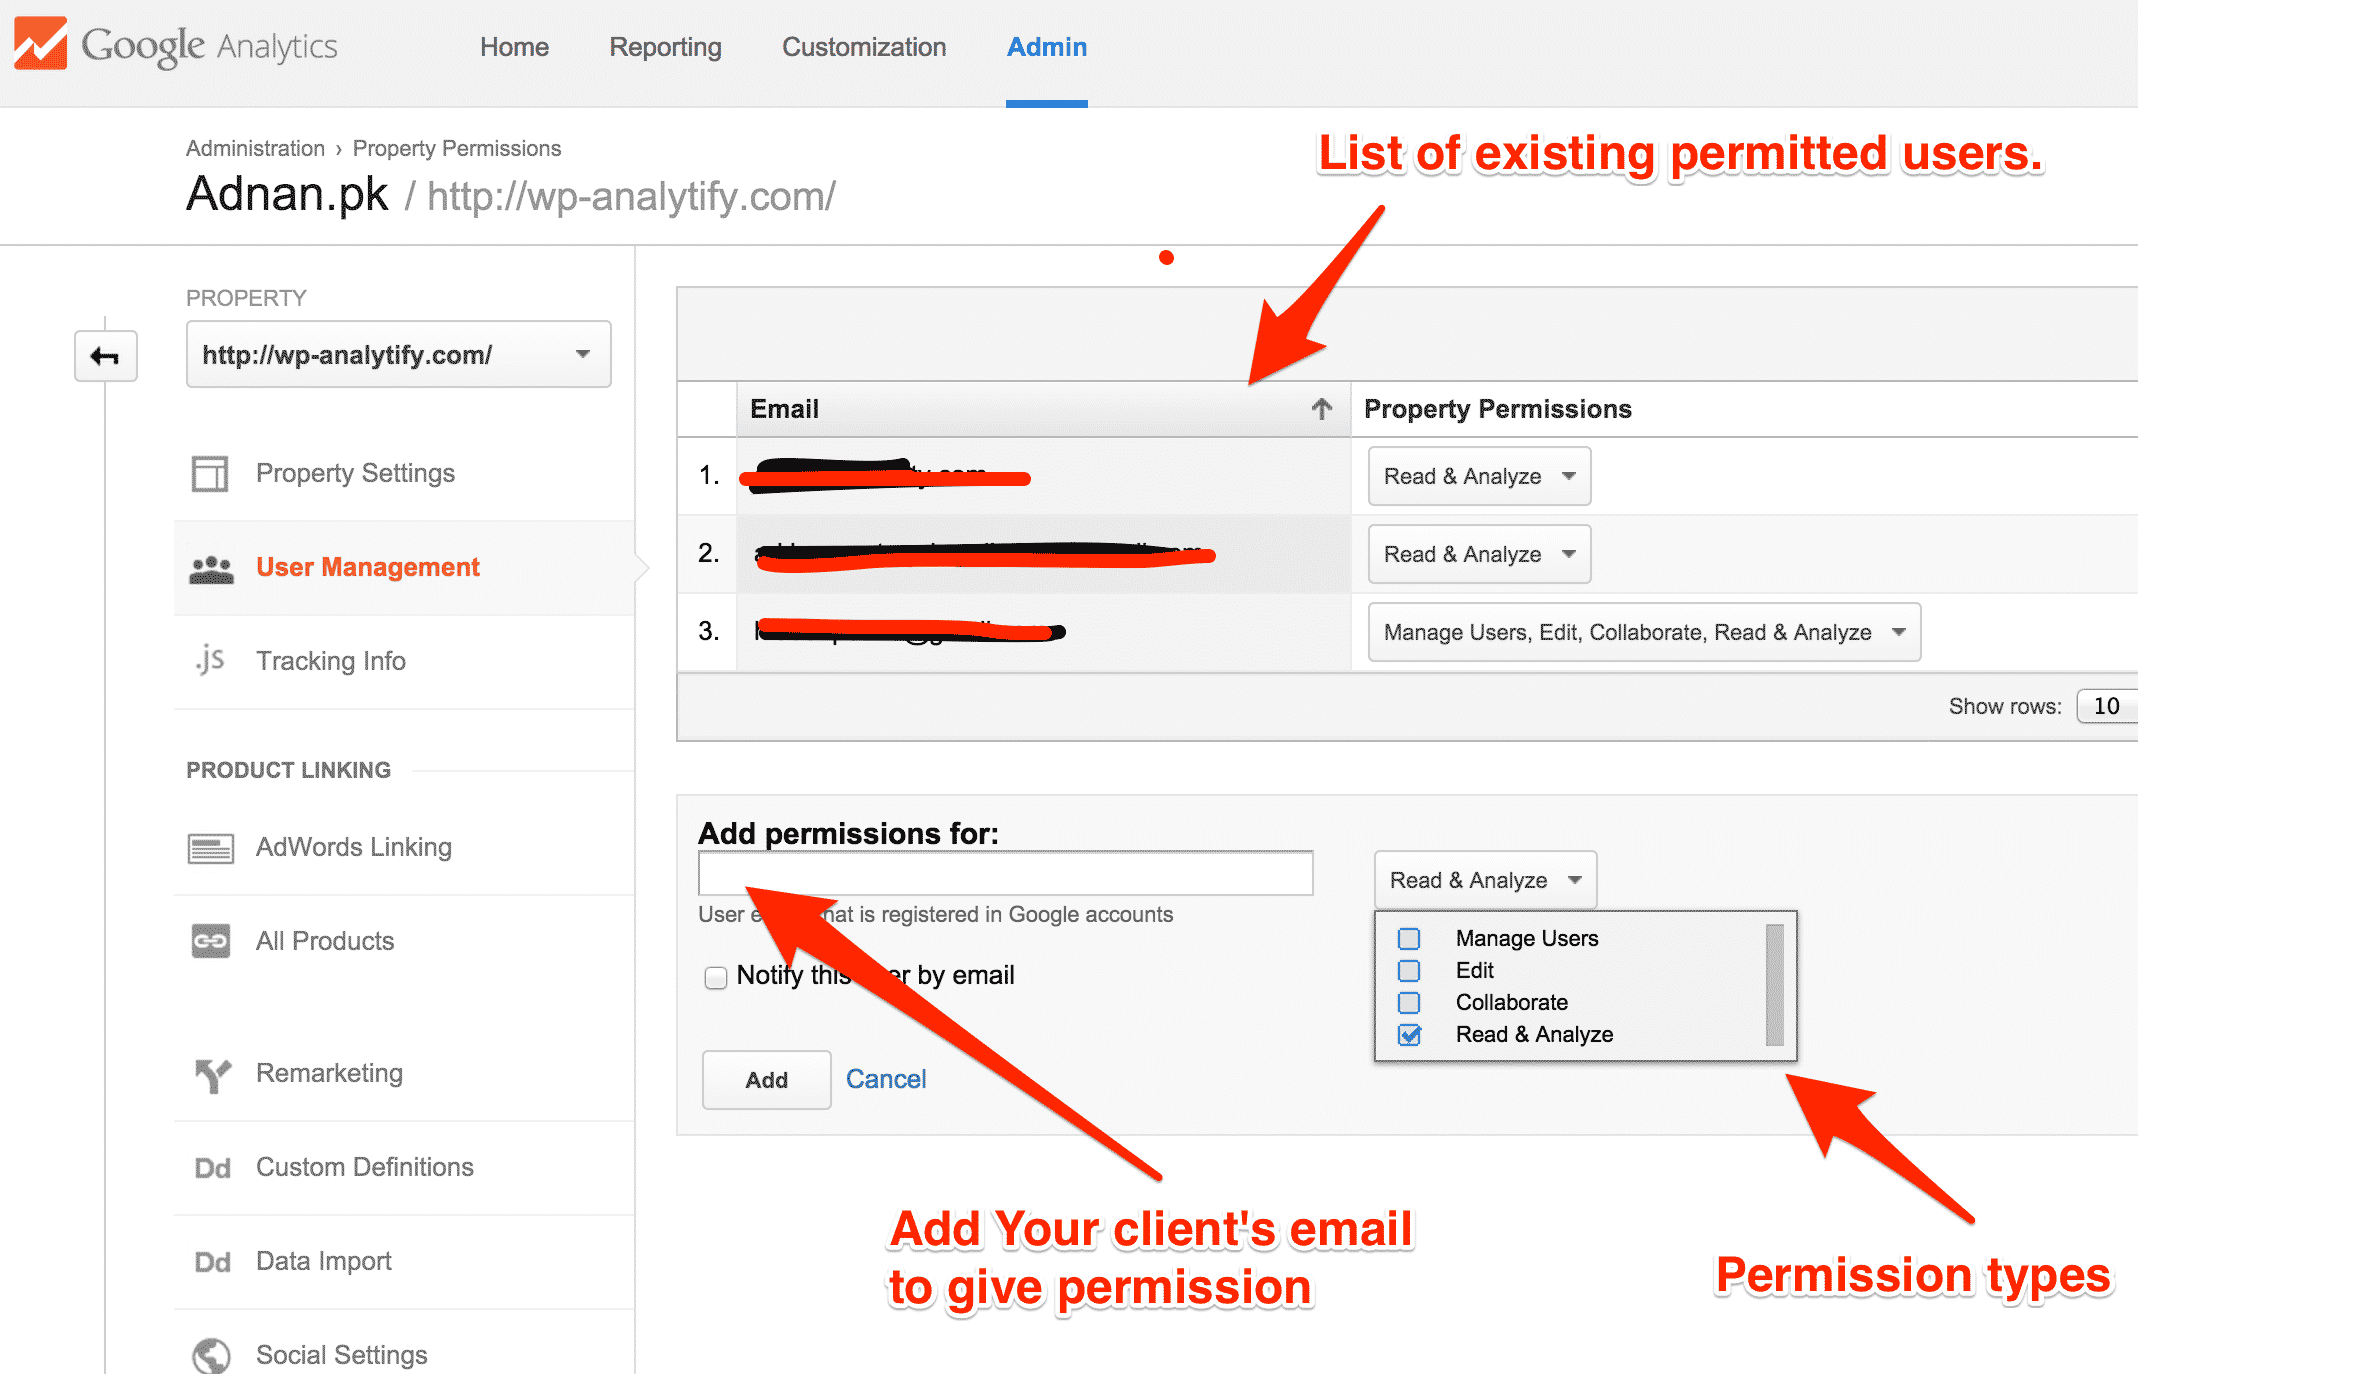Image resolution: width=2354 pixels, height=1374 pixels.
Task: Click the Manage Users option label
Action: point(1527,938)
